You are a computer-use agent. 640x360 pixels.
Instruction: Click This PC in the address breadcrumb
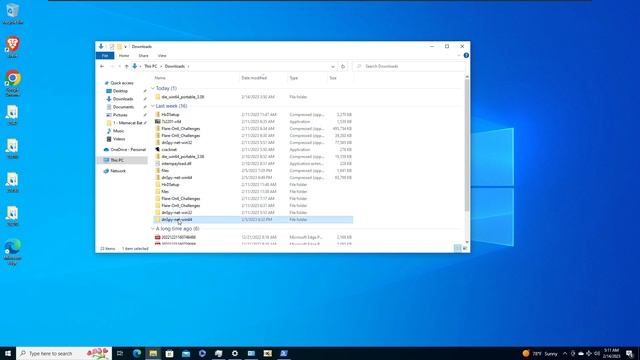pos(151,67)
